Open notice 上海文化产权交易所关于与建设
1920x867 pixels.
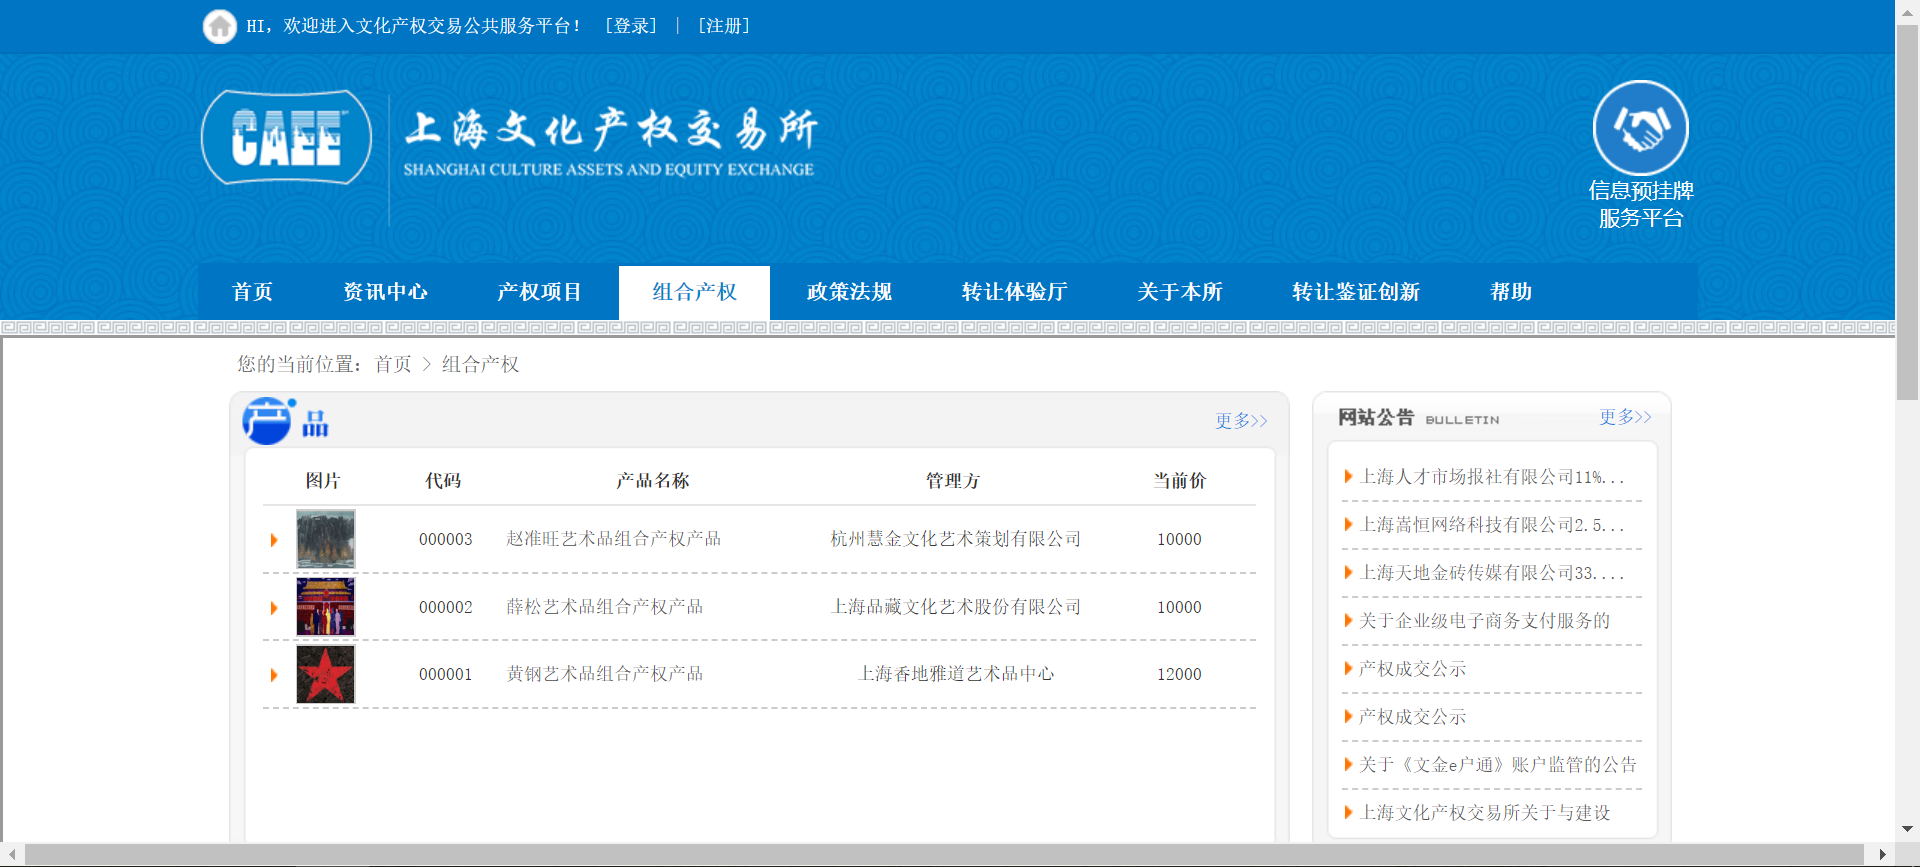tap(1485, 813)
